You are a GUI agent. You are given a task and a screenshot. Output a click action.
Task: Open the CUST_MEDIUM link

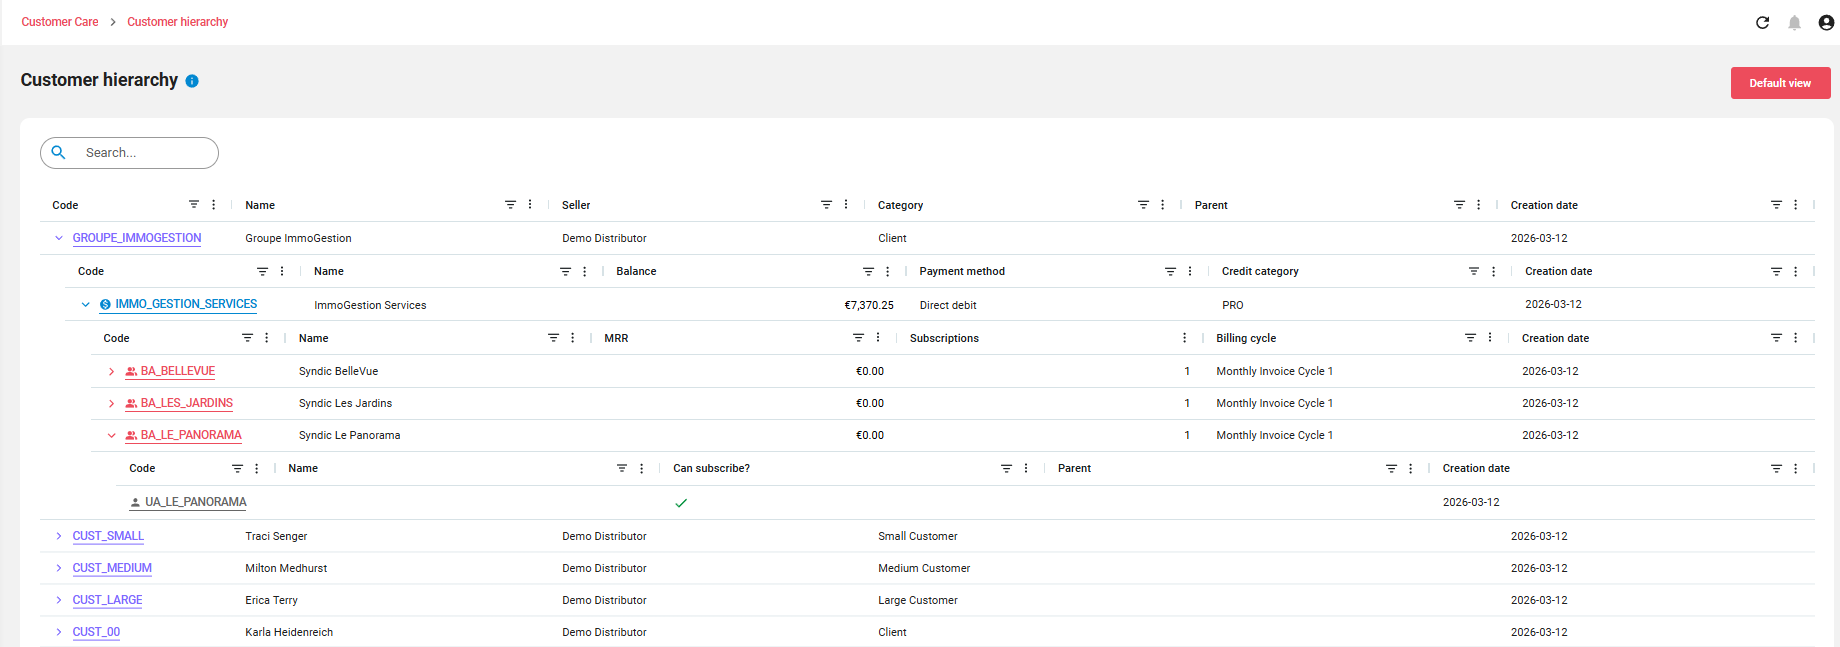pos(112,568)
